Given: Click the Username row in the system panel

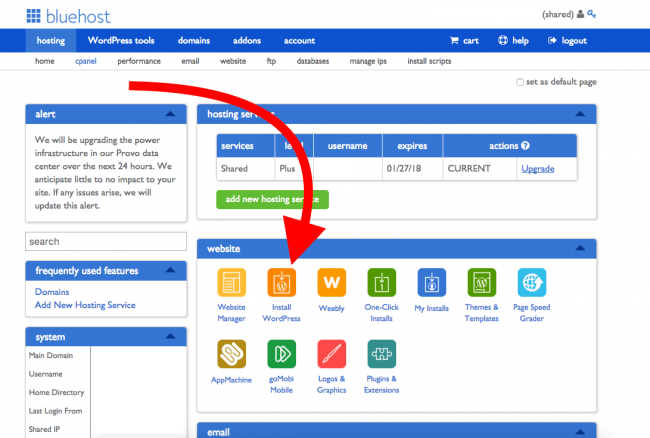Looking at the screenshot, I should tap(46, 374).
